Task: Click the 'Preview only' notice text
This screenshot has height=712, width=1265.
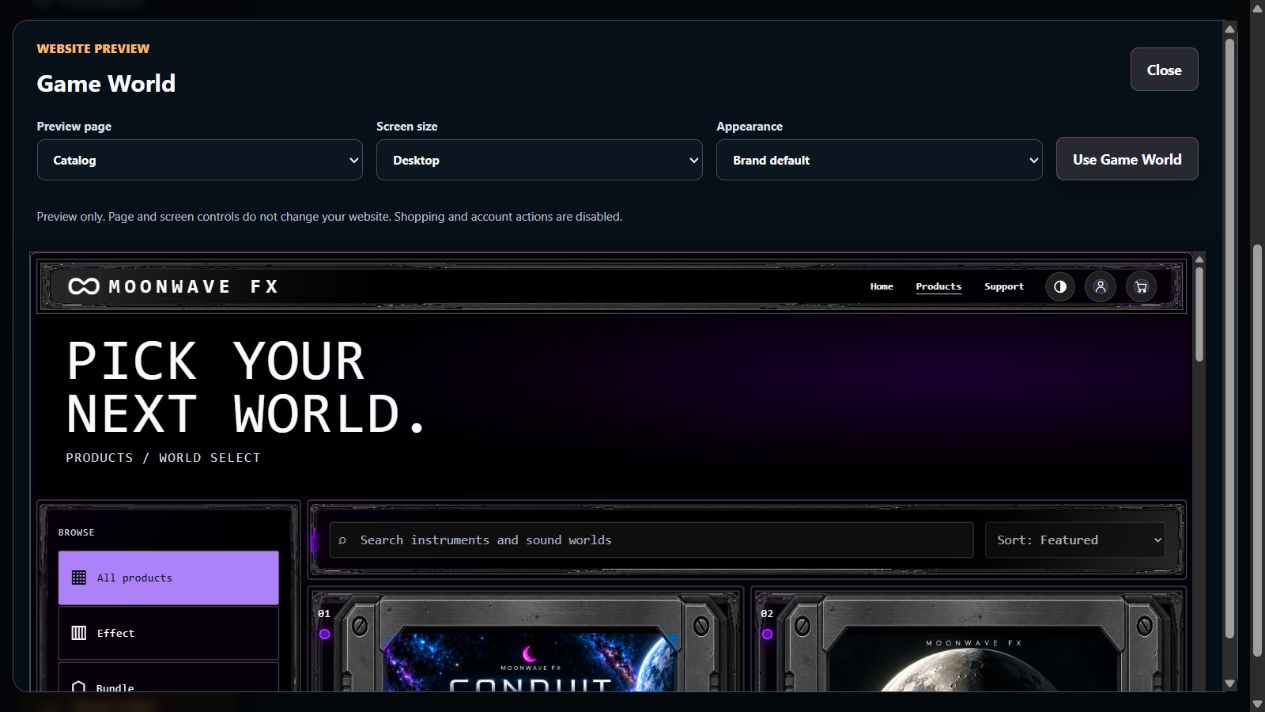Action: pyautogui.click(x=329, y=216)
